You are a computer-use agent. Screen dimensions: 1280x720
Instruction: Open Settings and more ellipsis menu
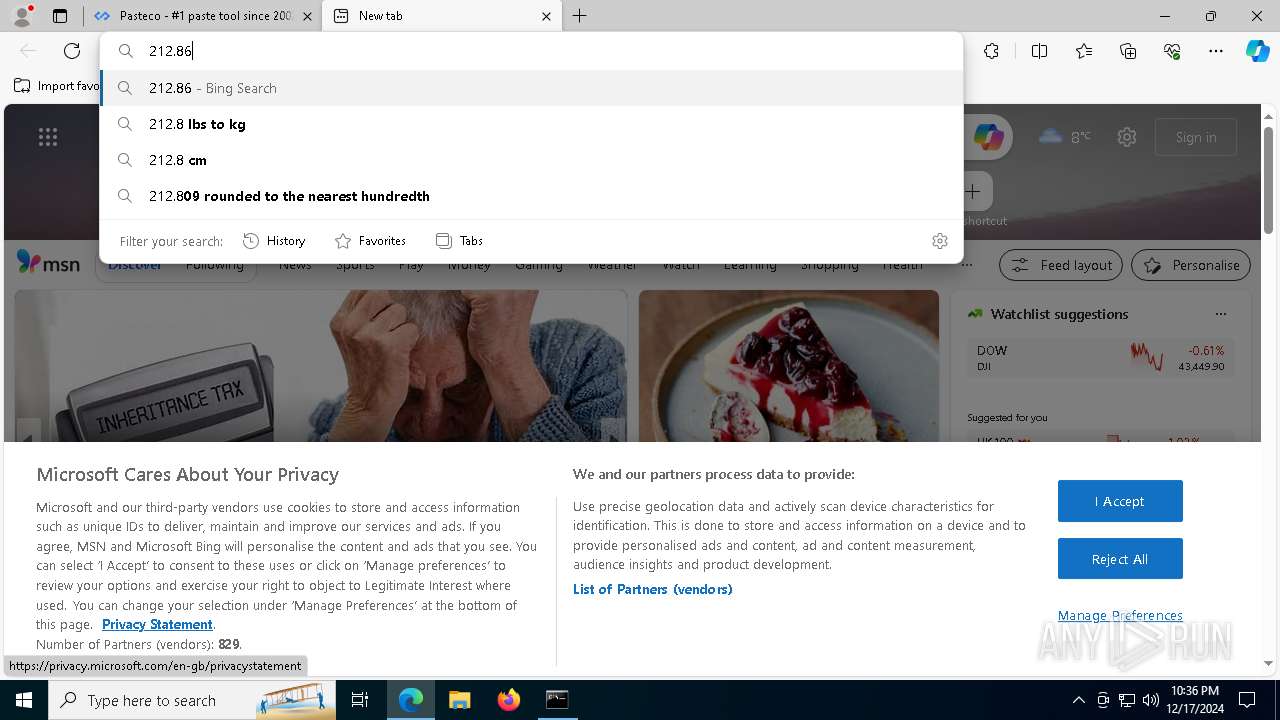(1216, 51)
